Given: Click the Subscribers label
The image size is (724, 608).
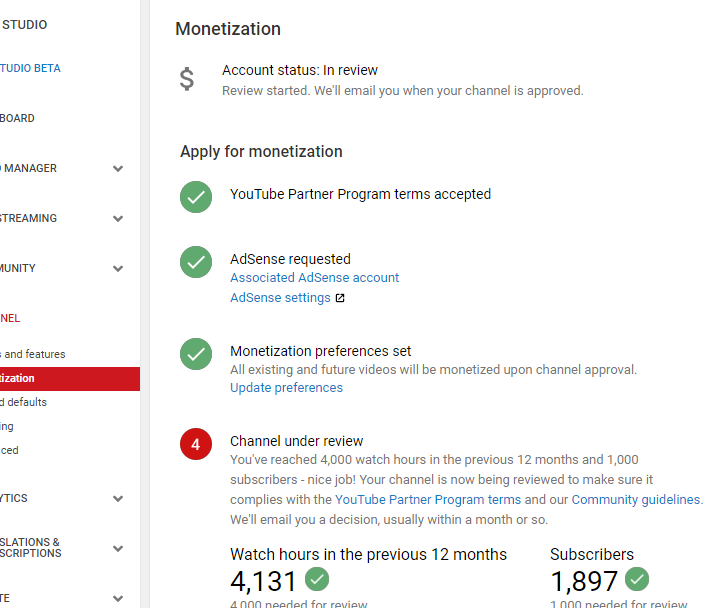Looking at the screenshot, I should click(592, 554).
